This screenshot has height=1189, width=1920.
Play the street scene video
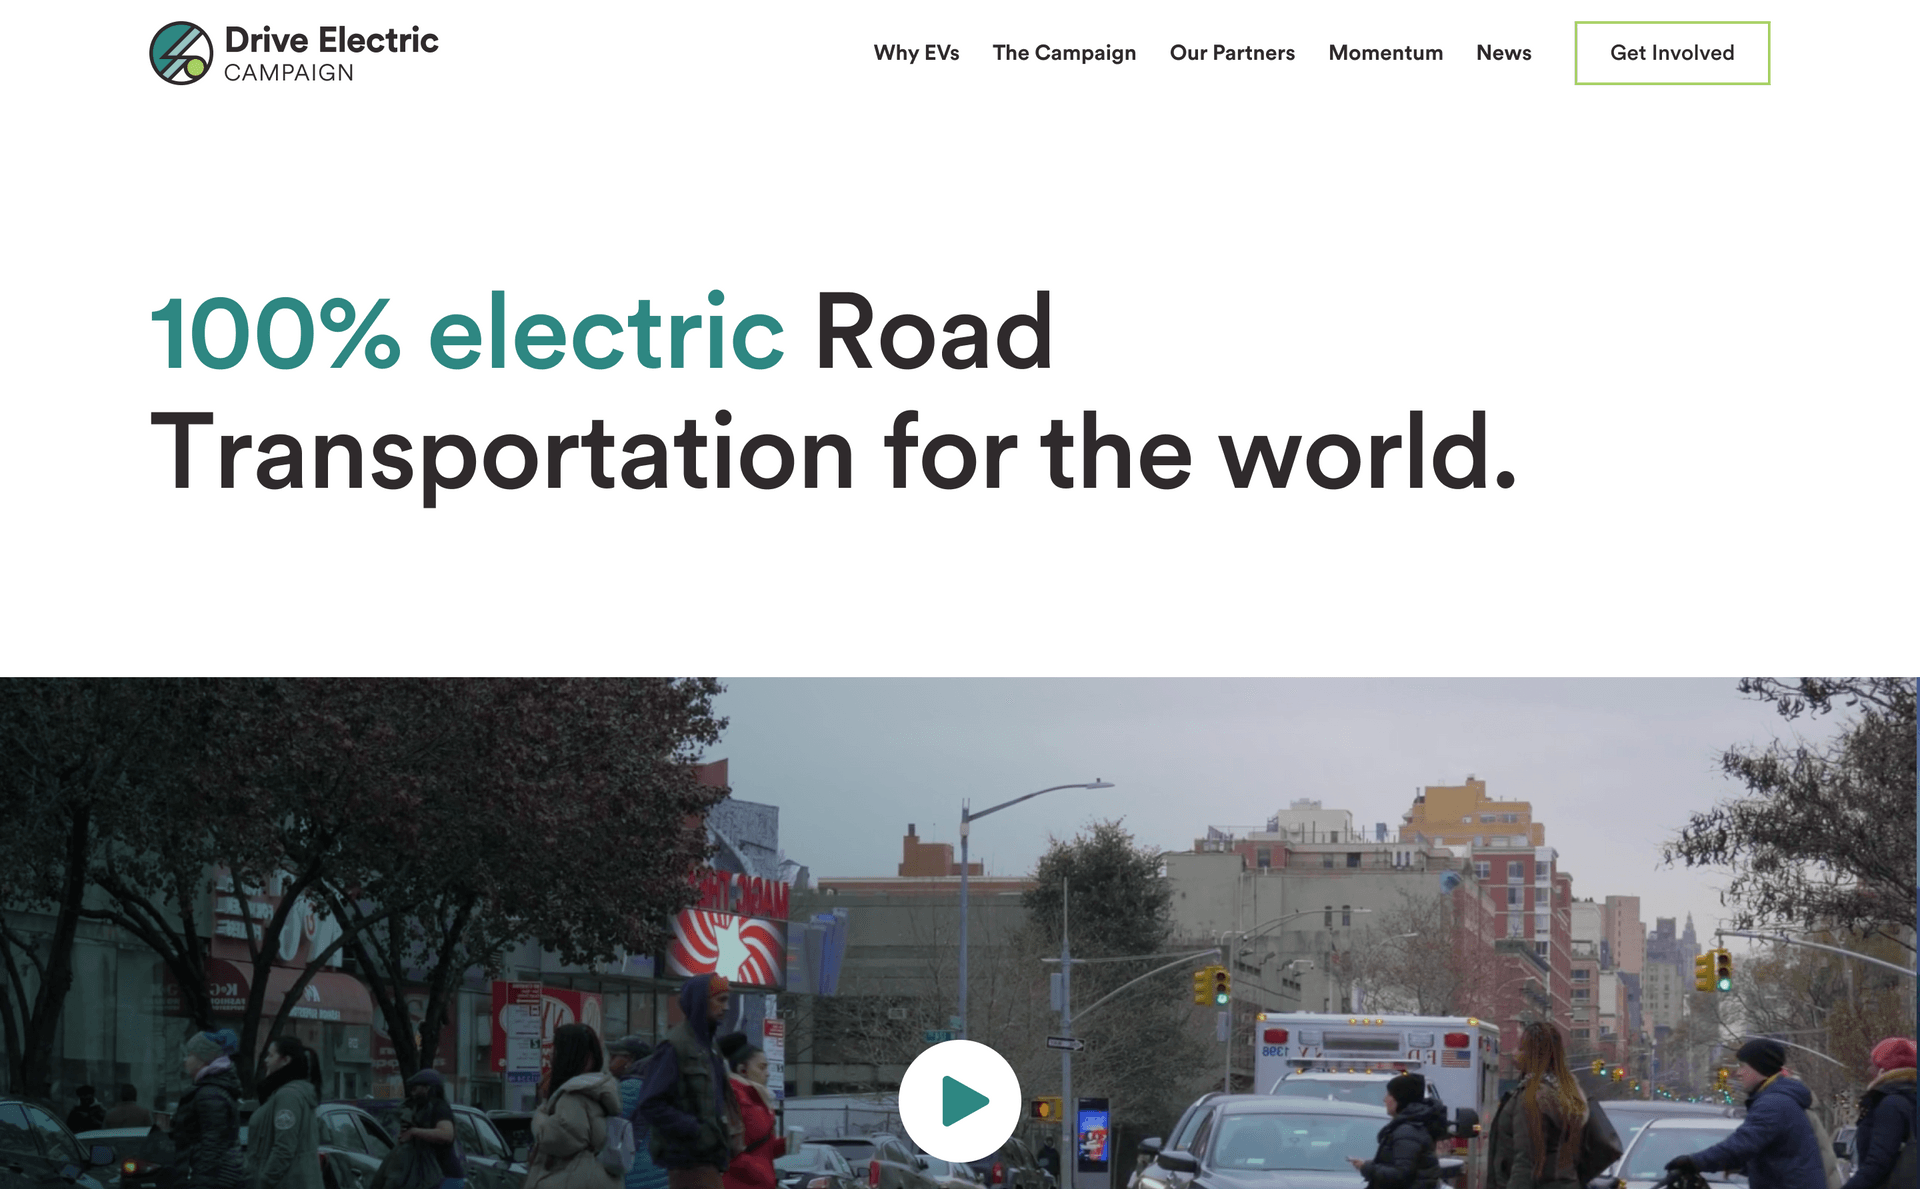pos(960,1101)
